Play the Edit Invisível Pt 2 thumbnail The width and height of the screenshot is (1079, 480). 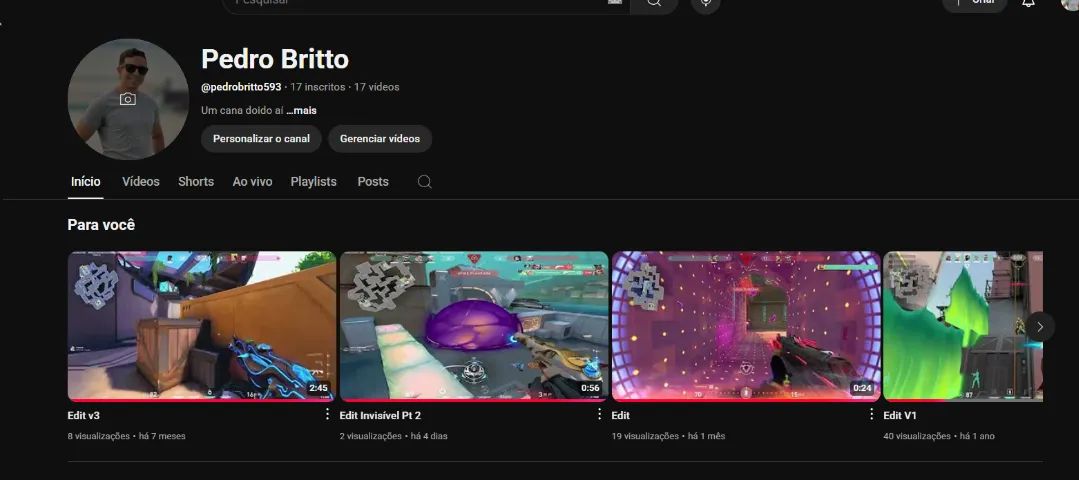click(474, 326)
